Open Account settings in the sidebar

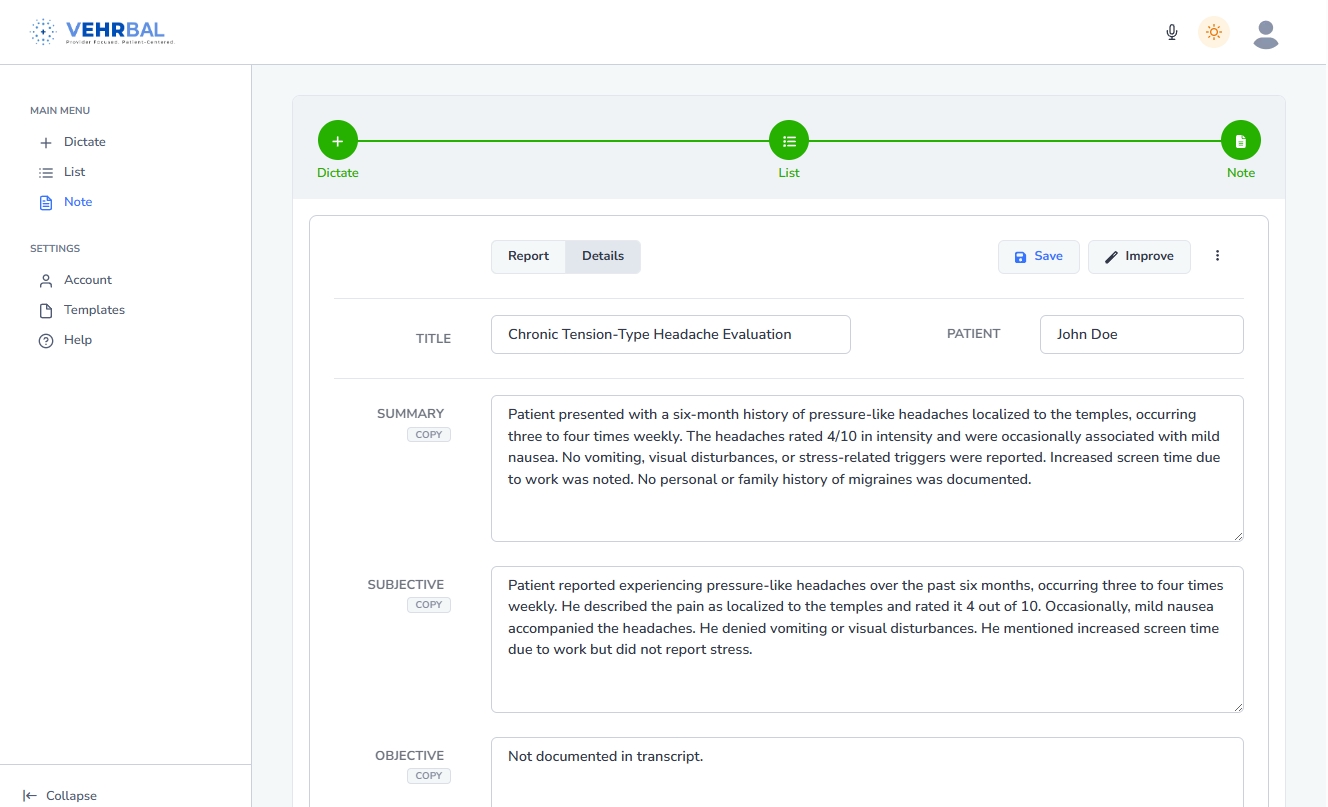(x=88, y=280)
